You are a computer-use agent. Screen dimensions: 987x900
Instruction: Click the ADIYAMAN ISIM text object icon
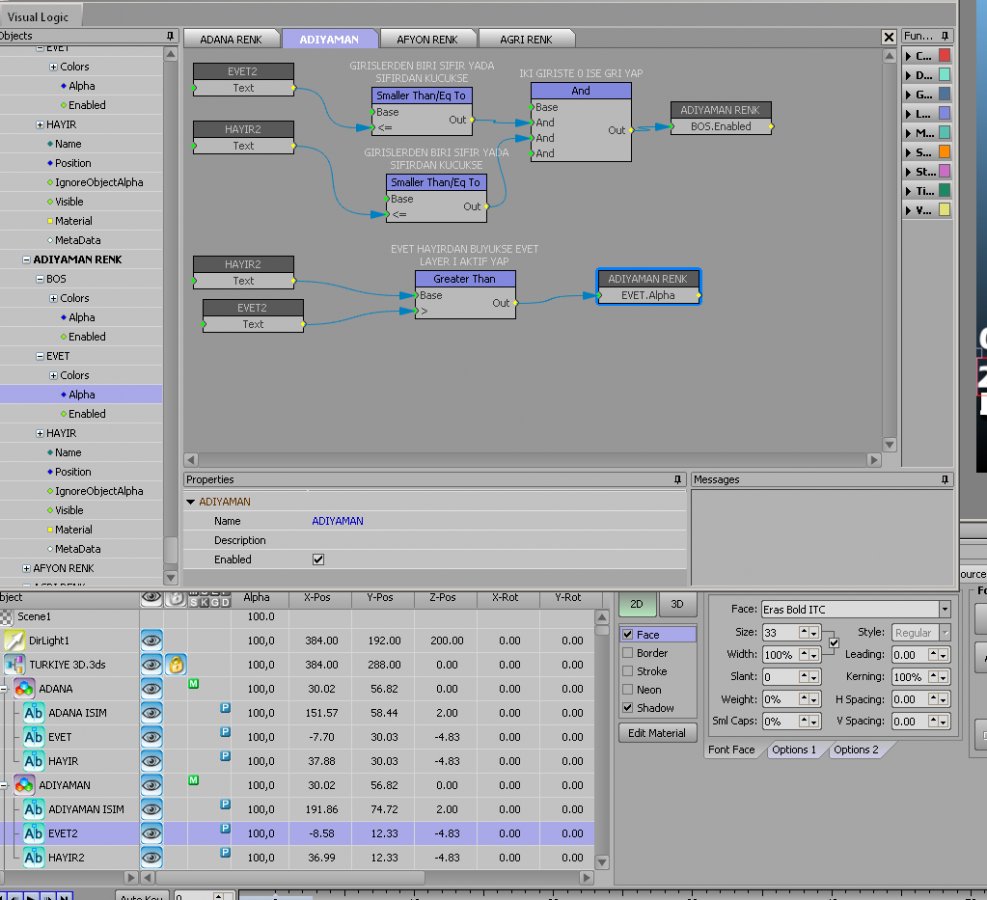[x=33, y=809]
